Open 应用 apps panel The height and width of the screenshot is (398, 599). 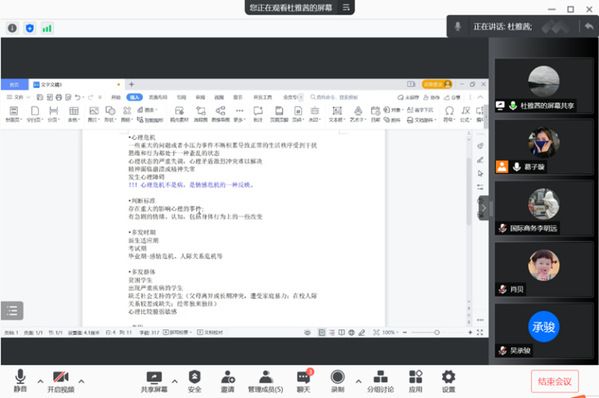[x=415, y=381]
